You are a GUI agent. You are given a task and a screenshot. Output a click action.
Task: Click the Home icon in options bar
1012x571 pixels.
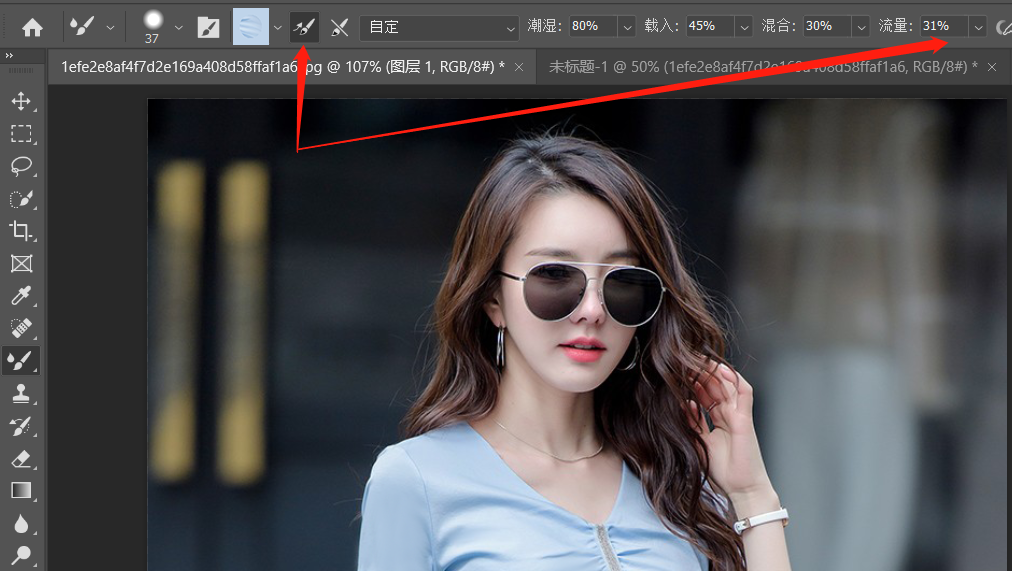pos(33,27)
